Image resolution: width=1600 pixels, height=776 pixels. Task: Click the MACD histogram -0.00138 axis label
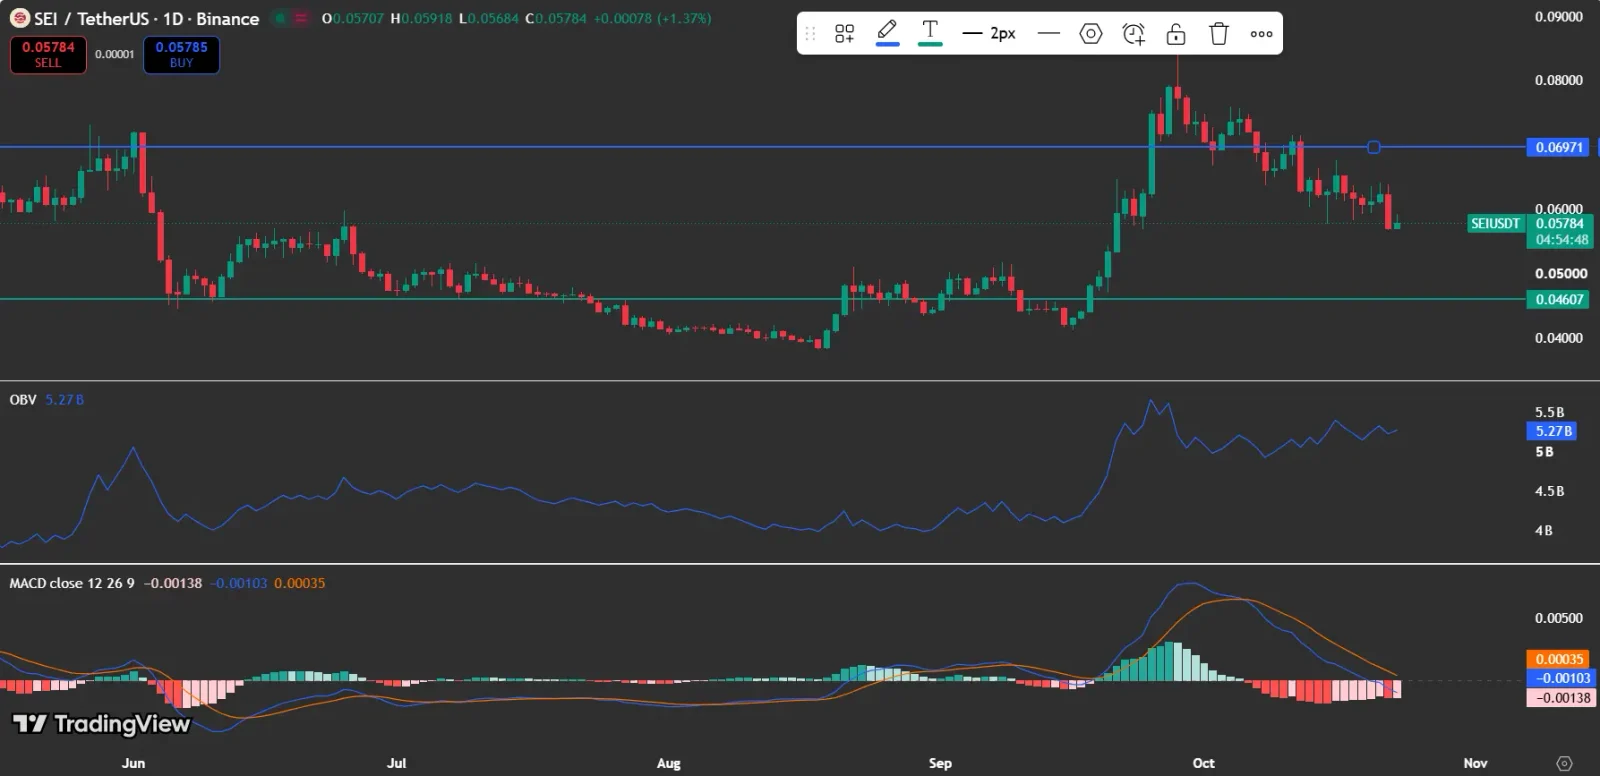tap(1562, 698)
